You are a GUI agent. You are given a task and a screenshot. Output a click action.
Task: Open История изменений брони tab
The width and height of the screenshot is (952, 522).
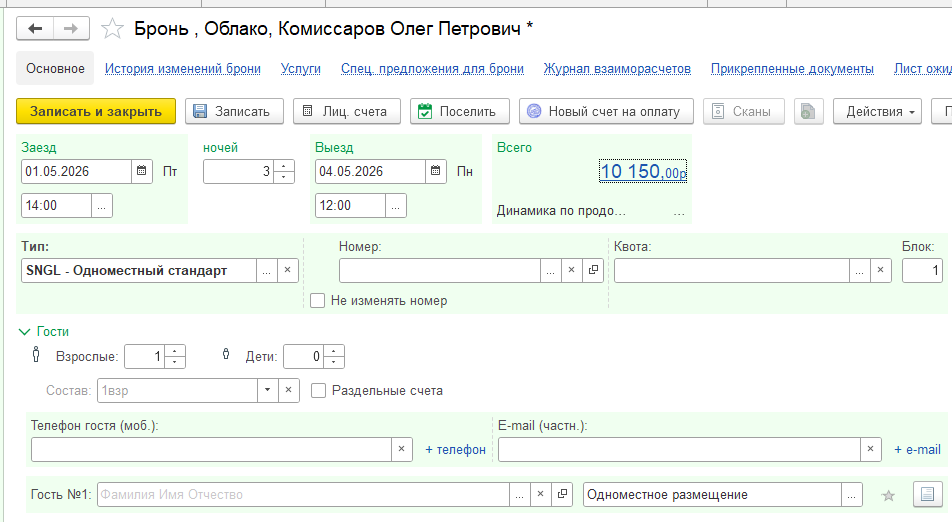coord(183,69)
